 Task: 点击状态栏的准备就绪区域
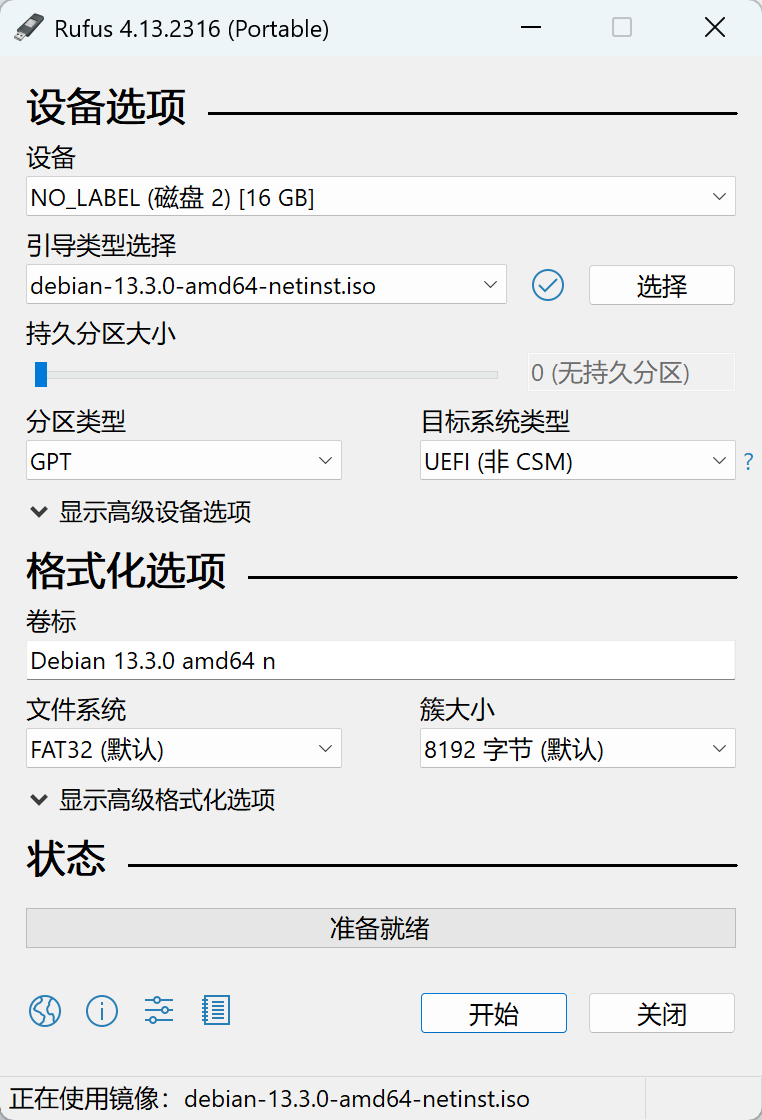(380, 928)
